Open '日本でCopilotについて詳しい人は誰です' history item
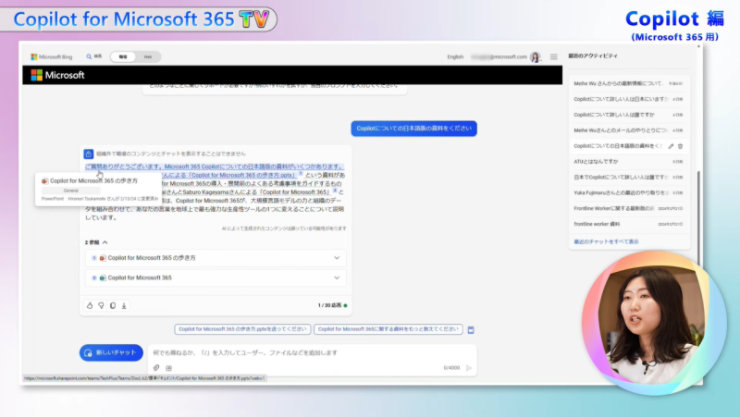The height and width of the screenshot is (417, 740). pyautogui.click(x=628, y=177)
